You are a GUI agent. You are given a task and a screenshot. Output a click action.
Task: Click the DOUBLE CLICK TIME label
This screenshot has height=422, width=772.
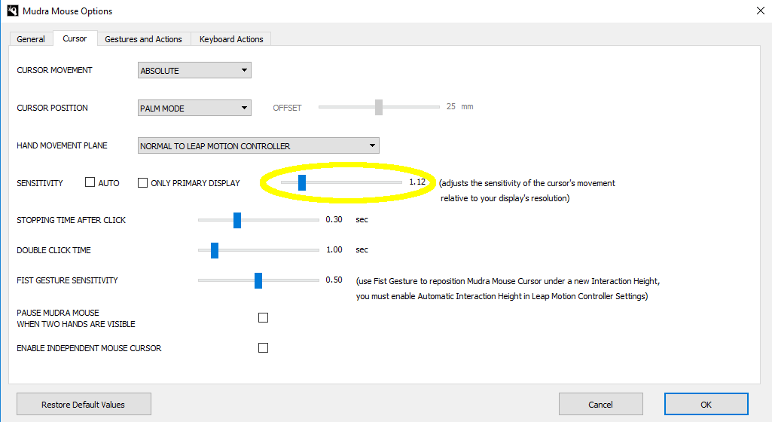[x=53, y=250]
